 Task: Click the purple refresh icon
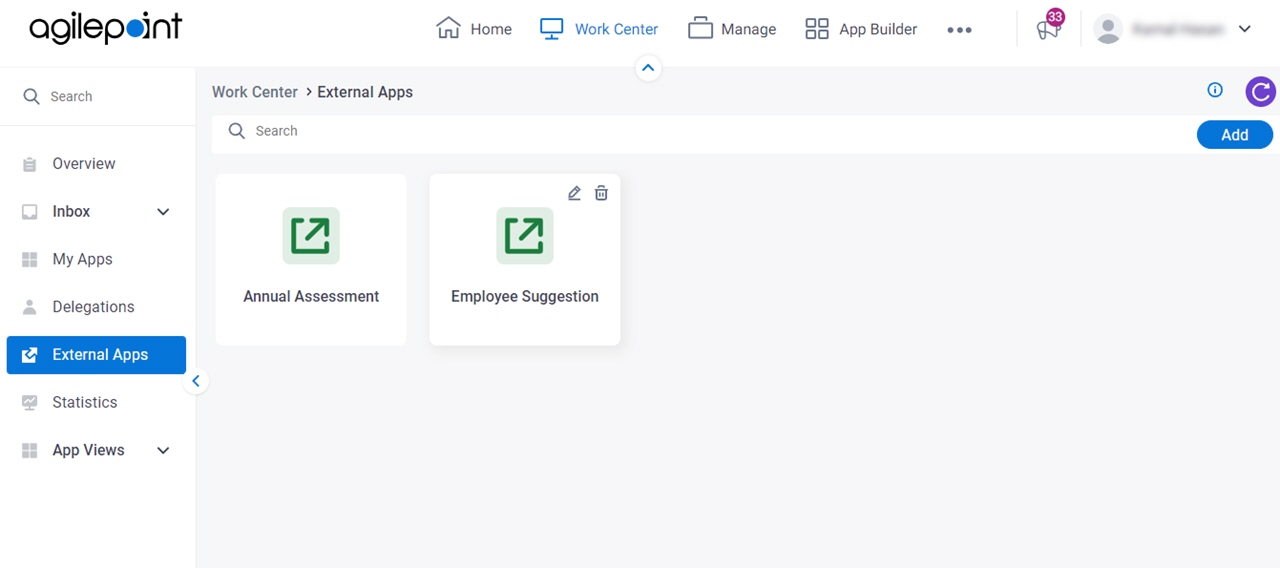[1261, 92]
